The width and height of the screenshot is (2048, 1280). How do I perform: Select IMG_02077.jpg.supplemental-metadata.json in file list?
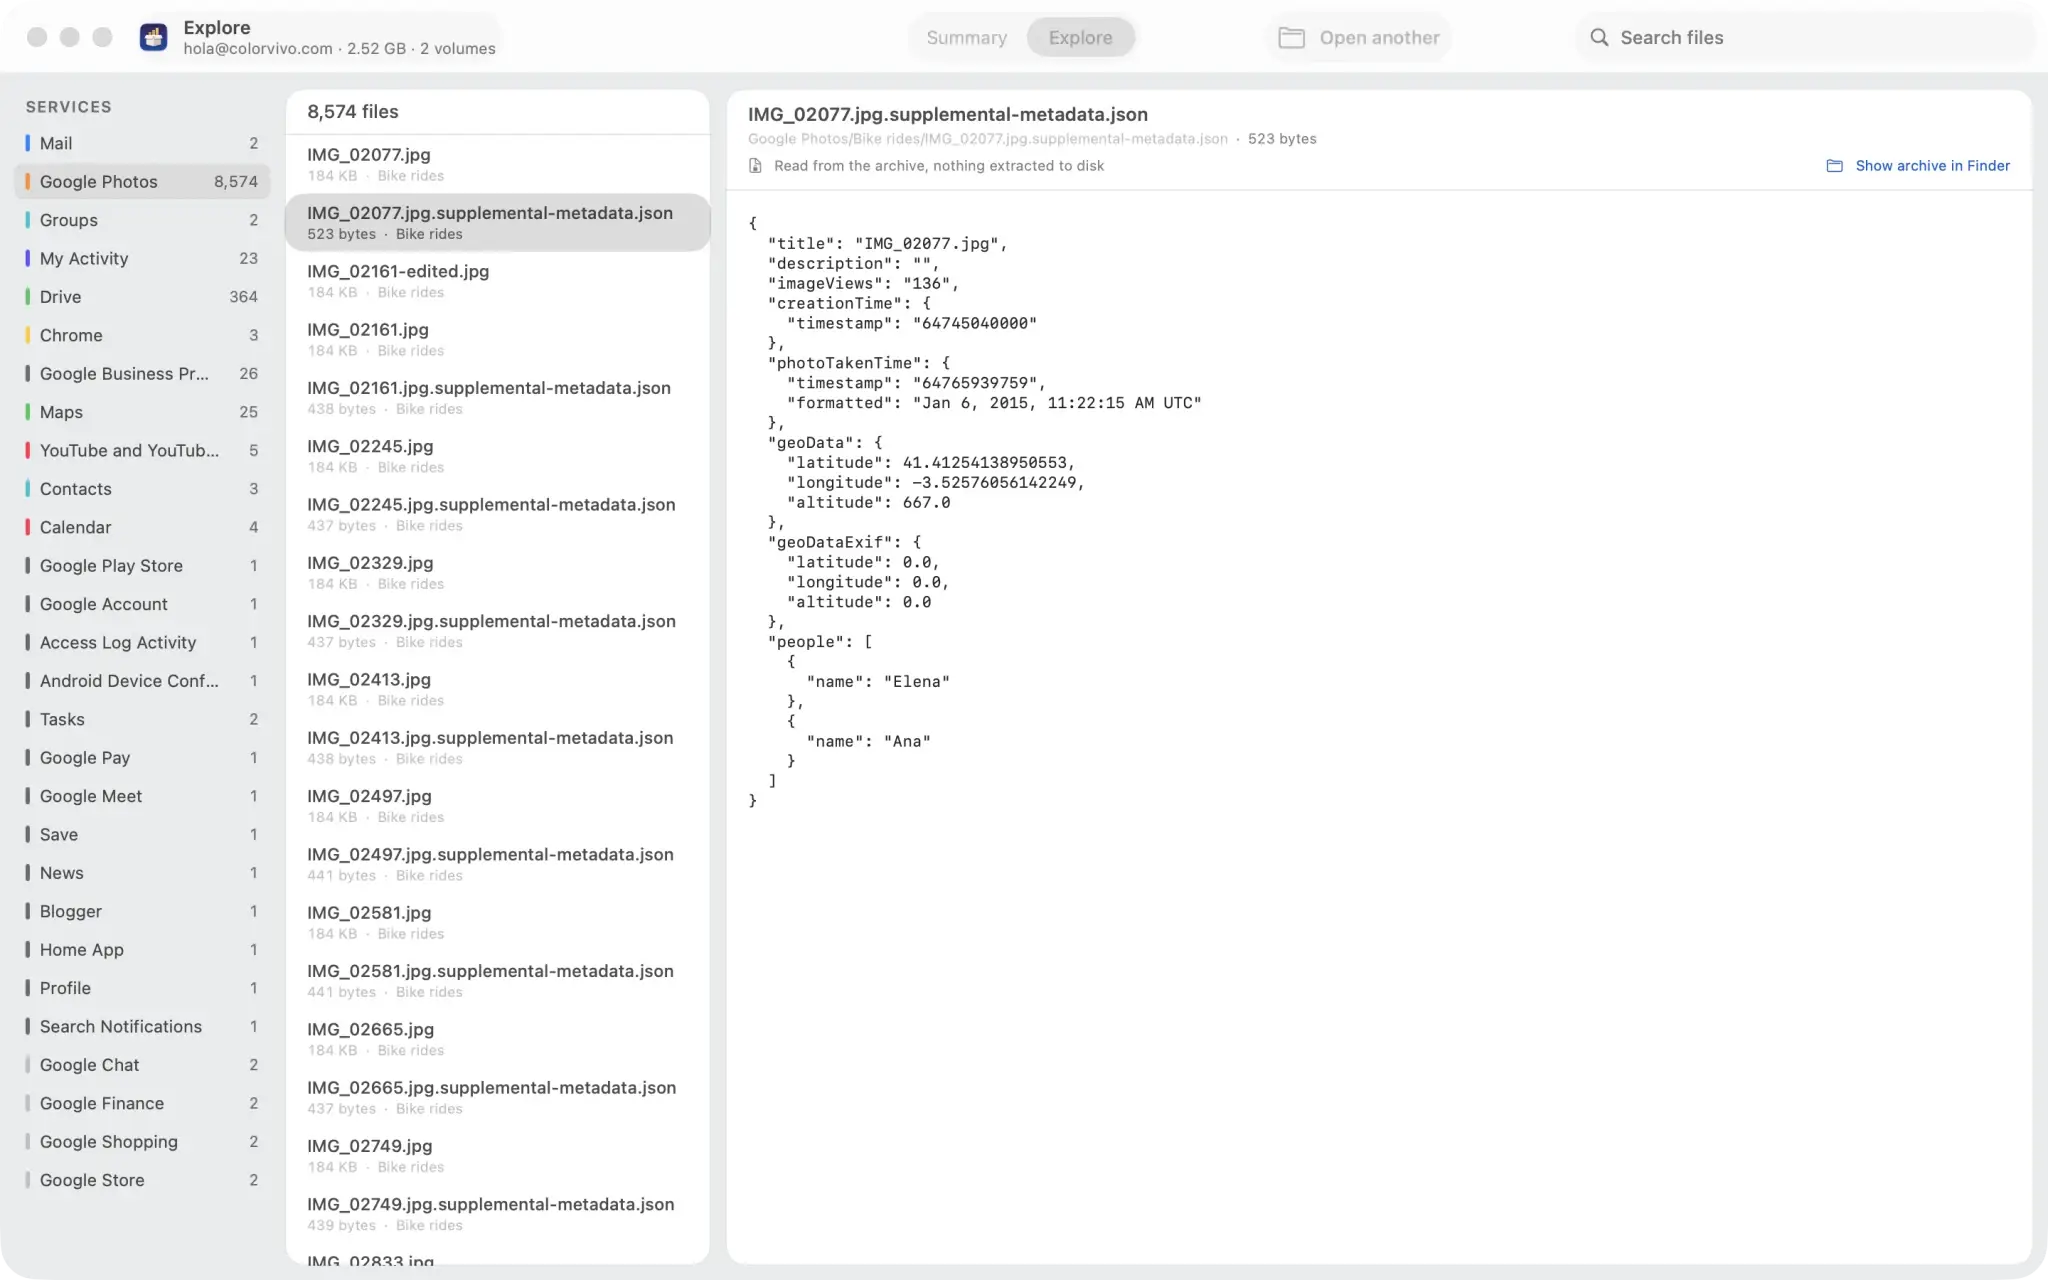[497, 222]
